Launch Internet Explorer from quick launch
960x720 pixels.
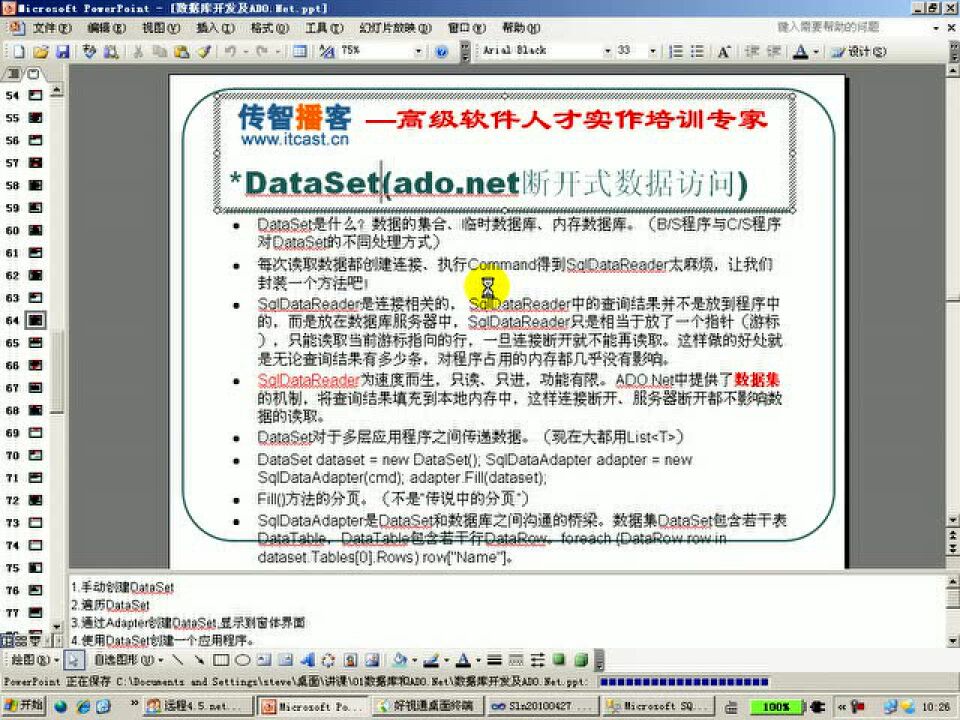coord(83,706)
